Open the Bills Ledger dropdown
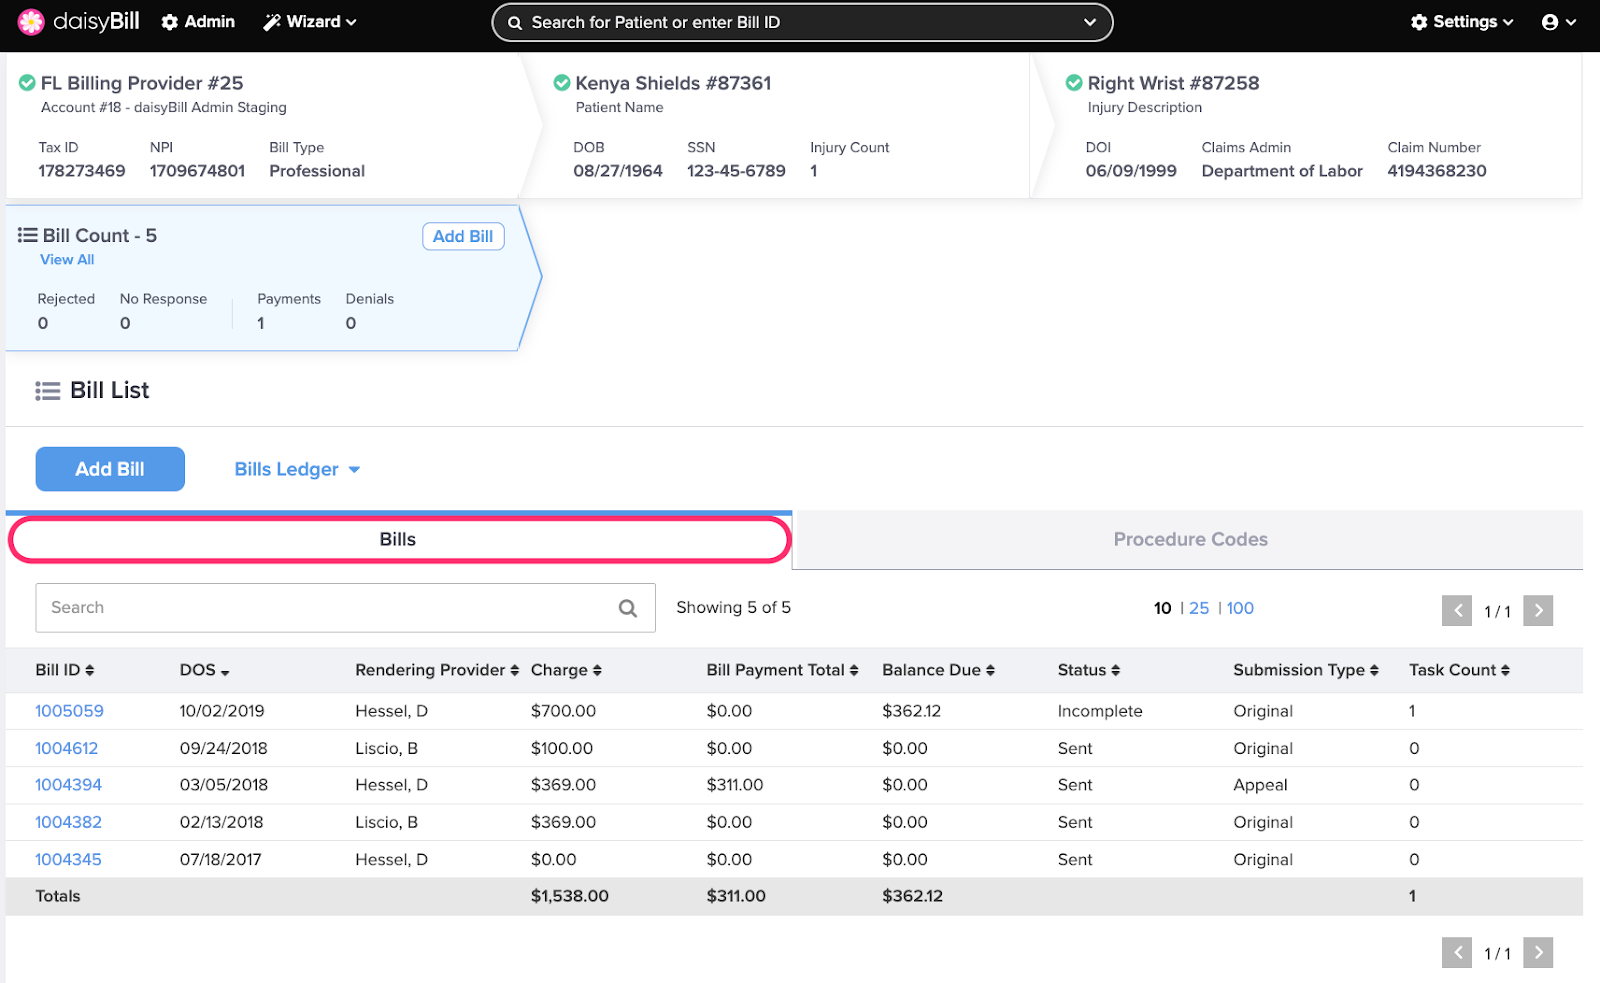The height and width of the screenshot is (983, 1600). 297,469
